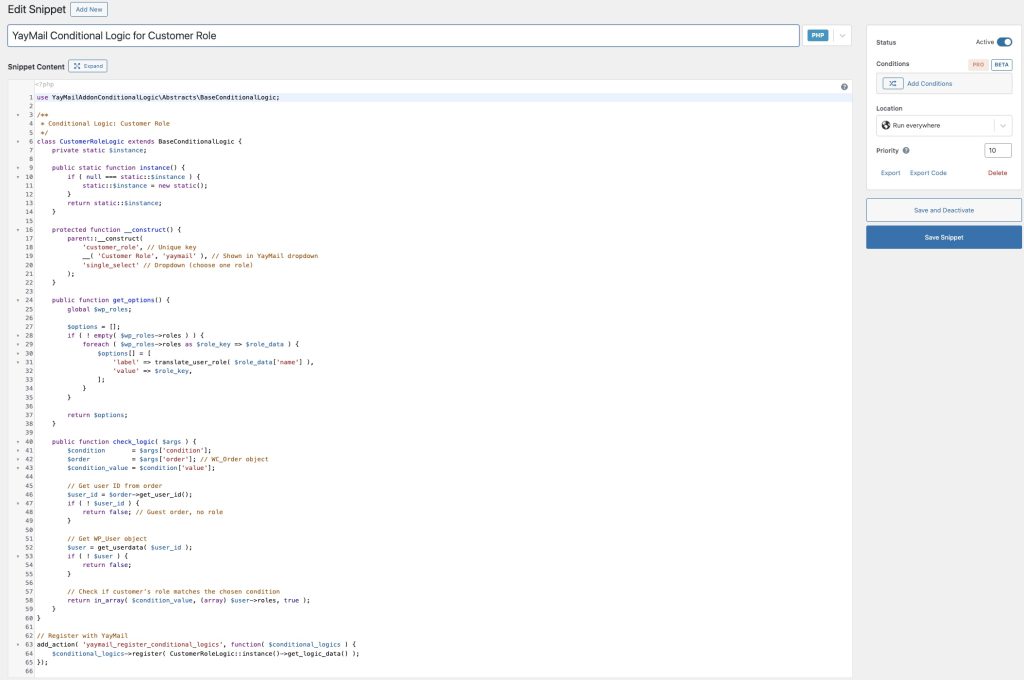Viewport: 1024px width, 680px height.
Task: Click the PHP code type badge
Action: tap(817, 35)
